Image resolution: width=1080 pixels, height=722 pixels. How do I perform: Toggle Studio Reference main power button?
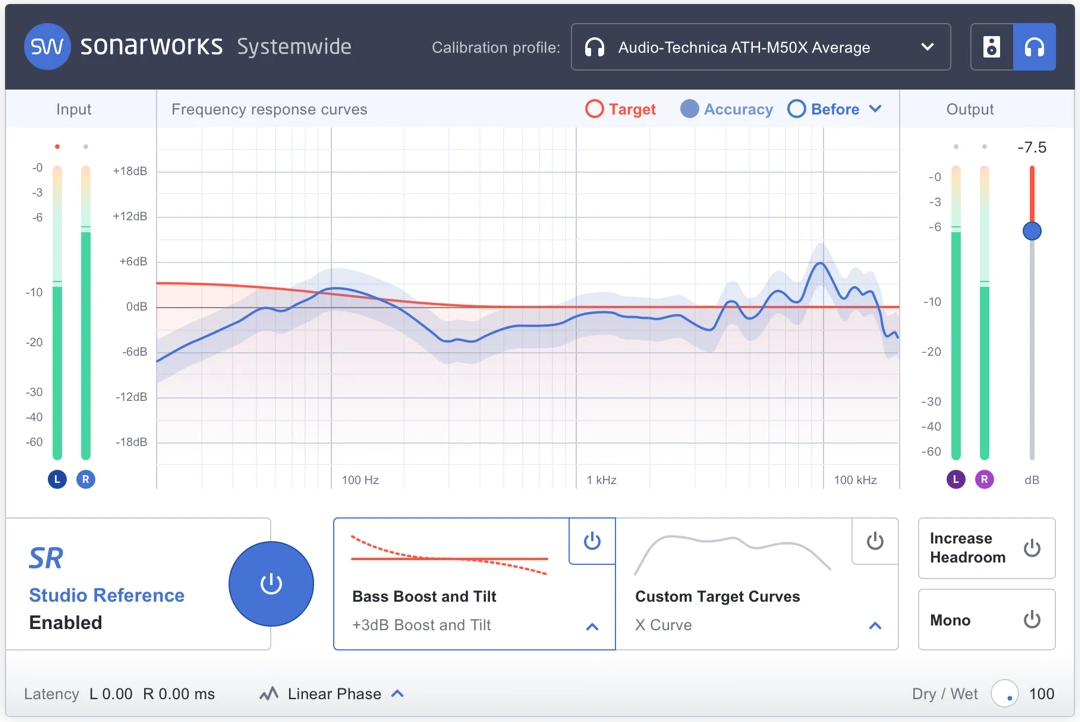coord(271,584)
